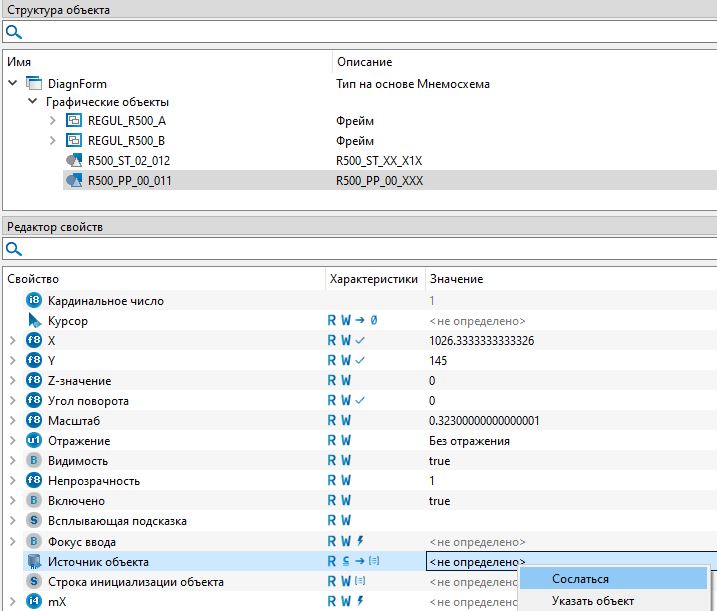Screen dimensions: 717x611
Task: Click the Источник объекта property icon
Action: tap(34, 562)
